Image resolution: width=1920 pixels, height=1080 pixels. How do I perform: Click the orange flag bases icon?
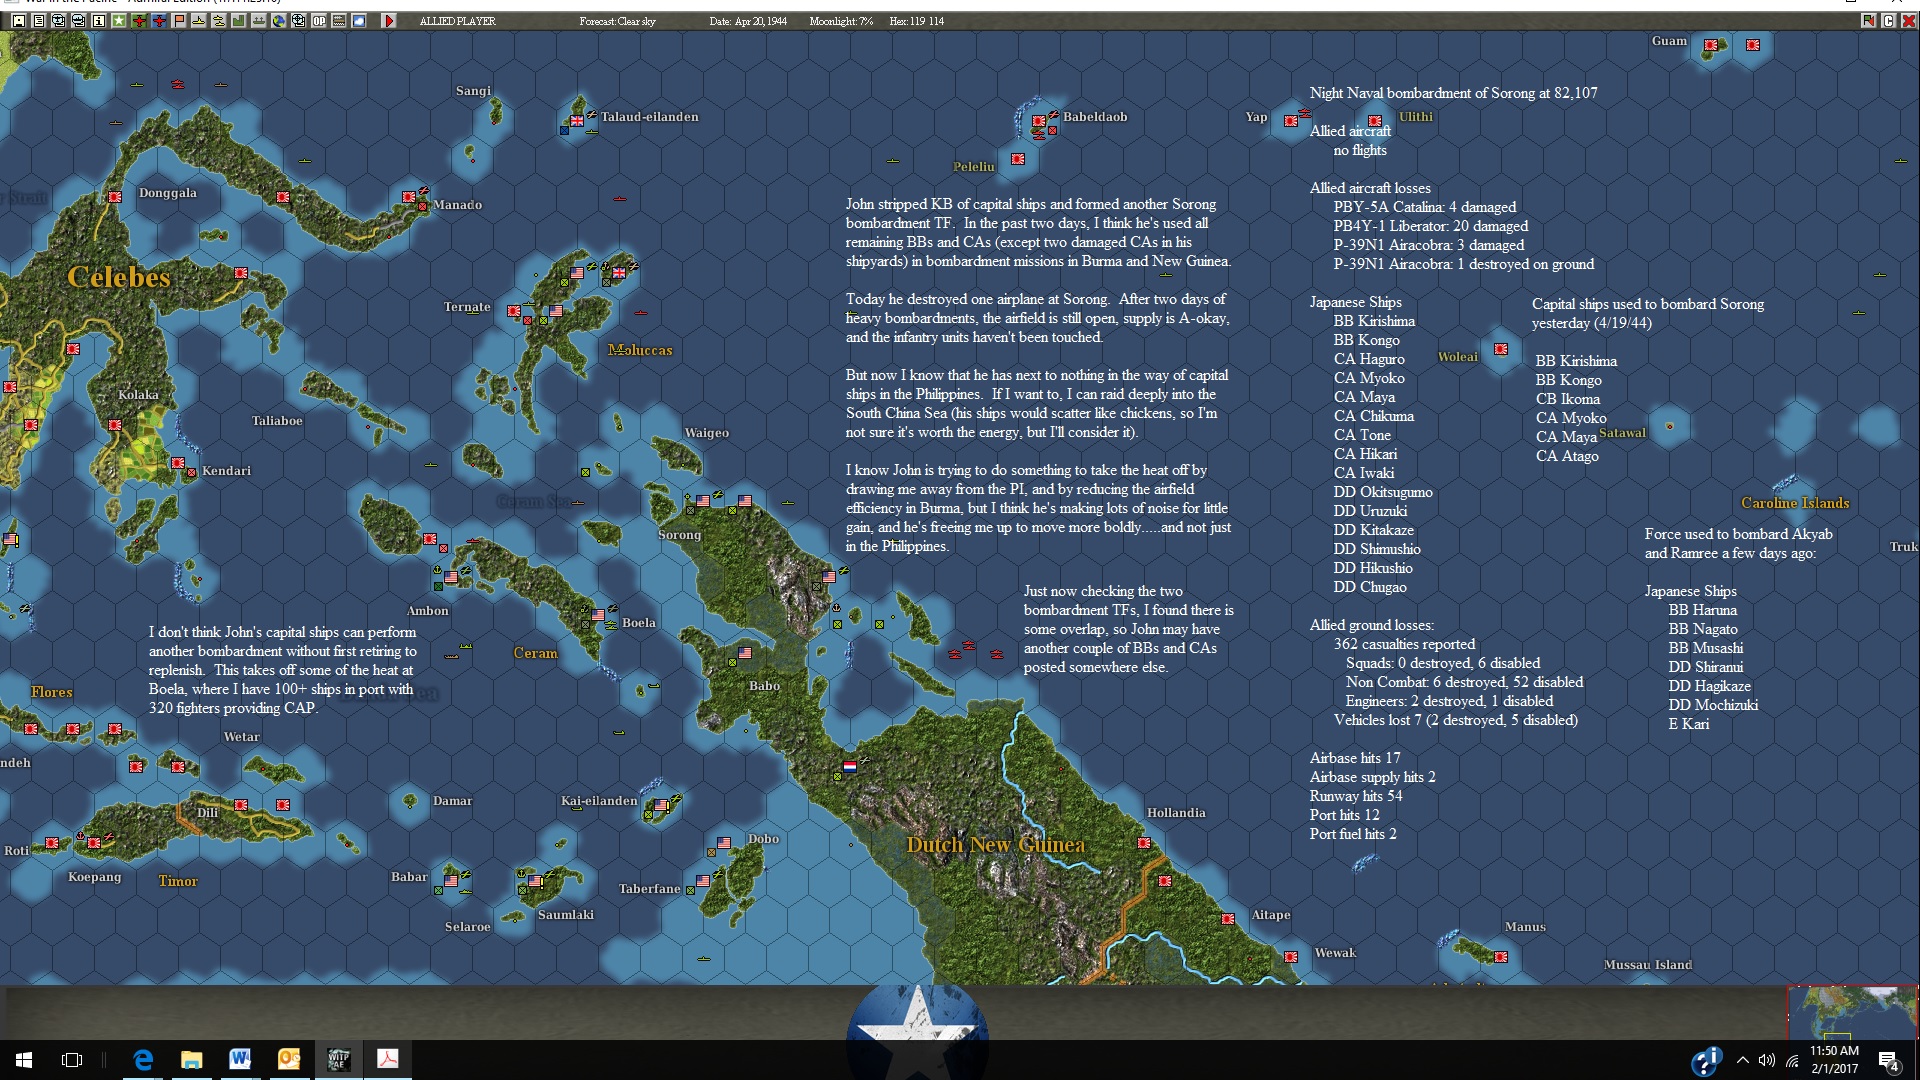(179, 20)
